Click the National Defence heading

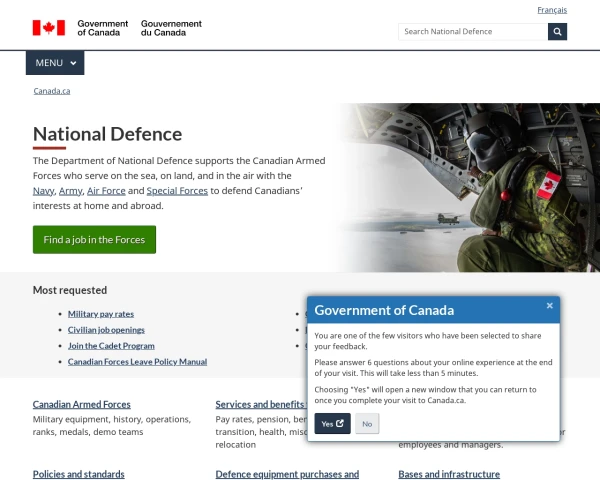pos(107,134)
